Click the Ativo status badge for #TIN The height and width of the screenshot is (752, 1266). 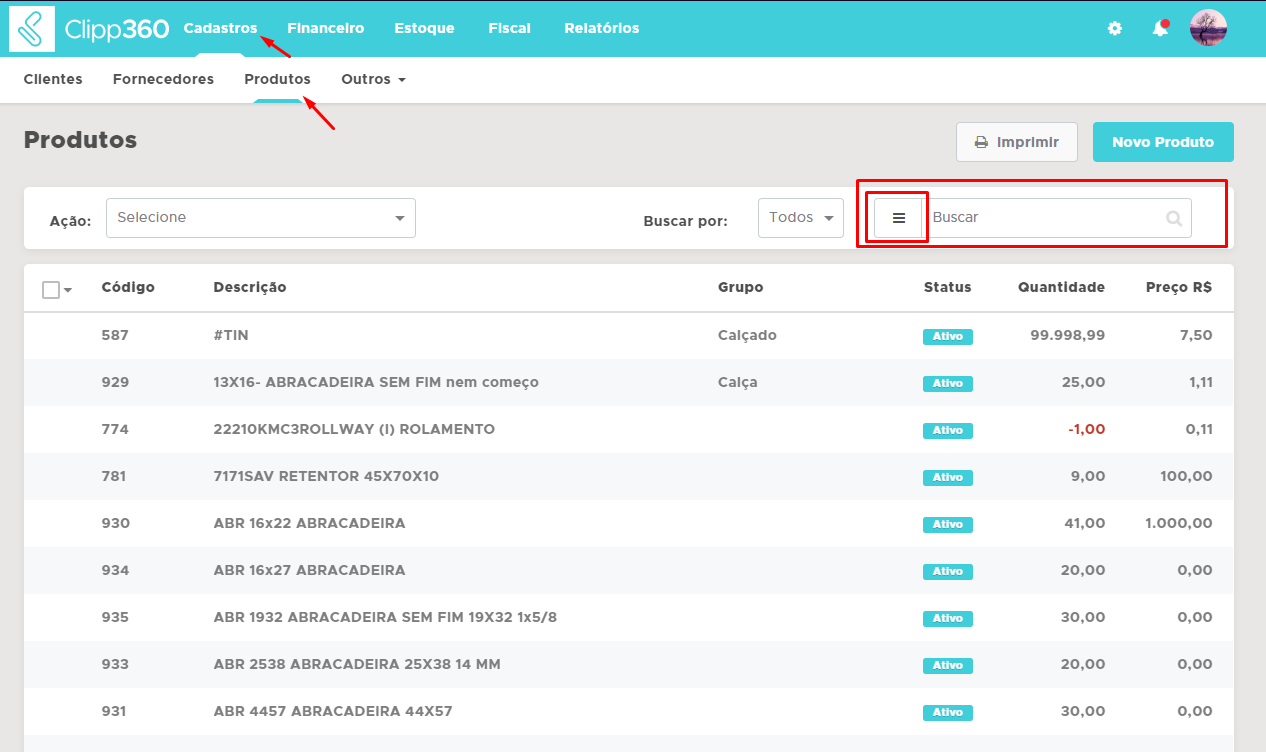pyautogui.click(x=947, y=336)
